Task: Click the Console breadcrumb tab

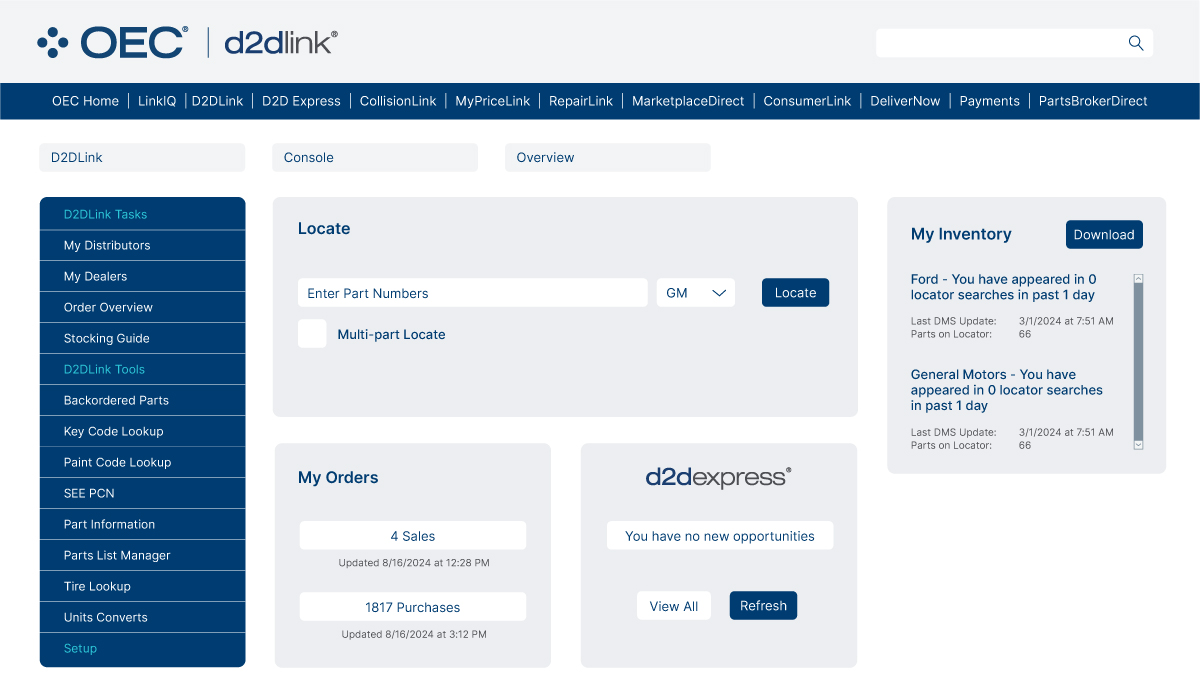Action: tap(375, 158)
